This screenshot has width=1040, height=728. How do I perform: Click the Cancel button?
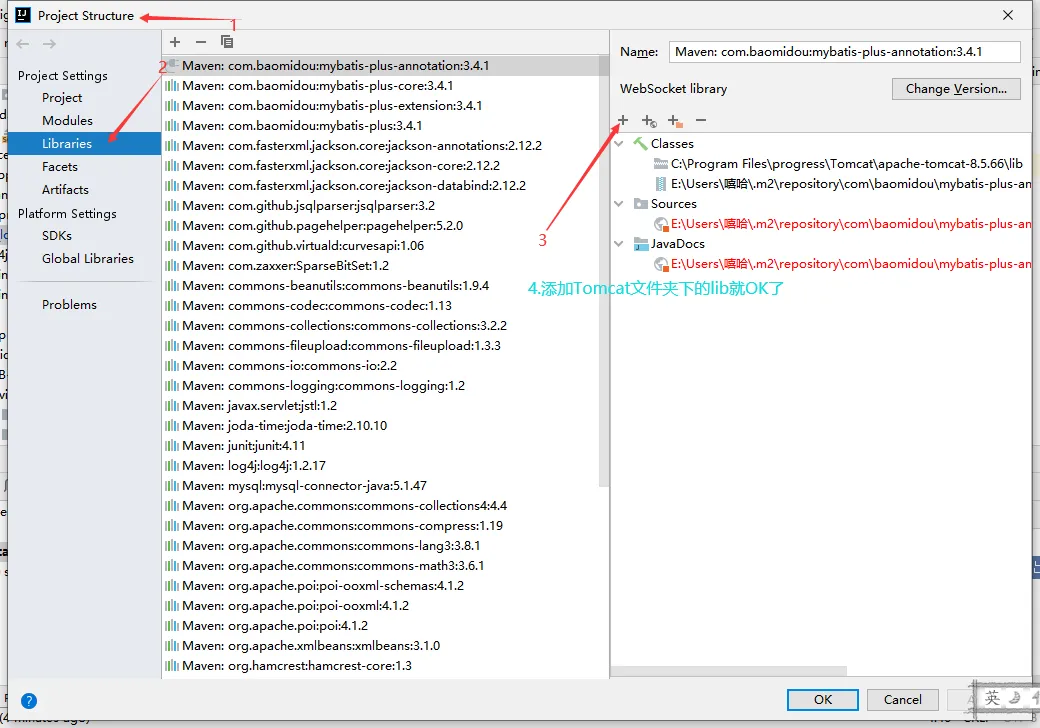(902, 699)
